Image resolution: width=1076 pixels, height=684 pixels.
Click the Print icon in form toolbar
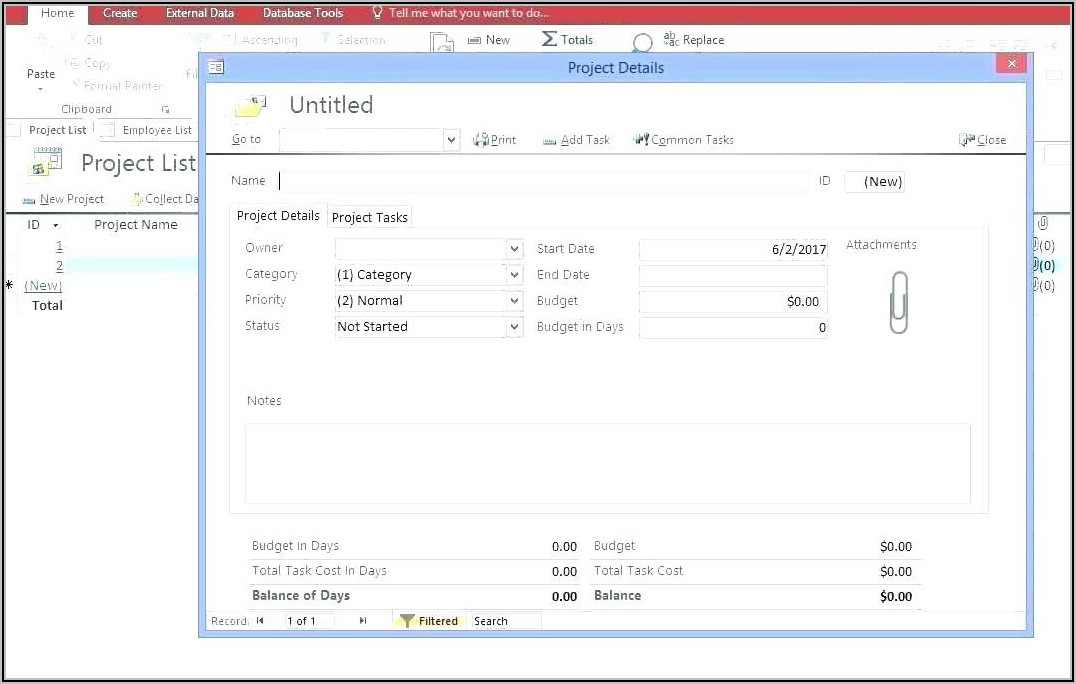point(480,140)
